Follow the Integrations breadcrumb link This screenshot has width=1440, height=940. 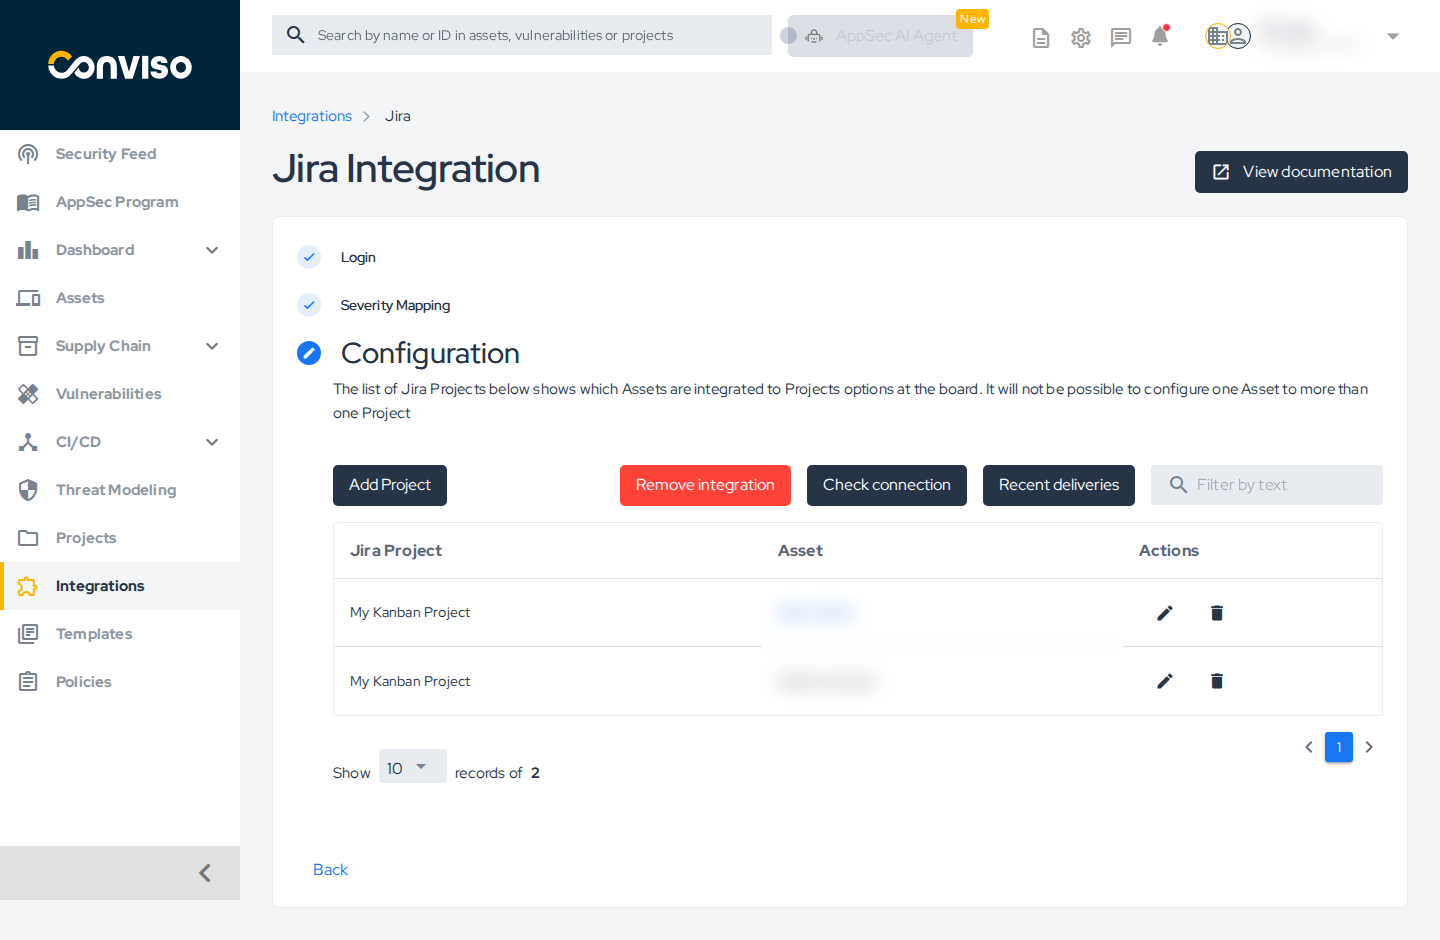(312, 116)
